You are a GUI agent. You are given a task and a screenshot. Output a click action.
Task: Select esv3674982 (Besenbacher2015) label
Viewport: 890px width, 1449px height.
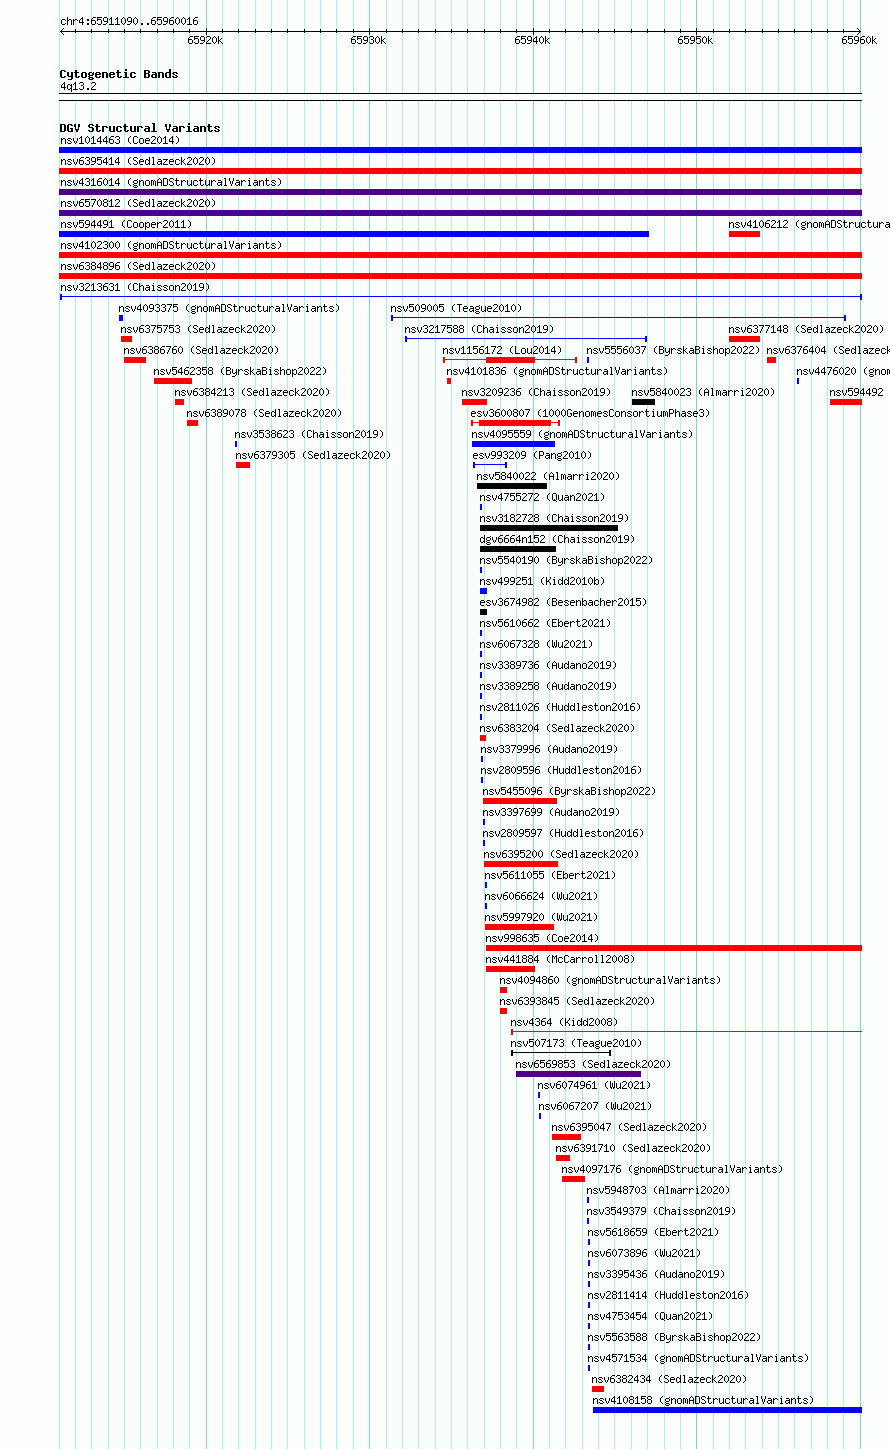click(563, 602)
